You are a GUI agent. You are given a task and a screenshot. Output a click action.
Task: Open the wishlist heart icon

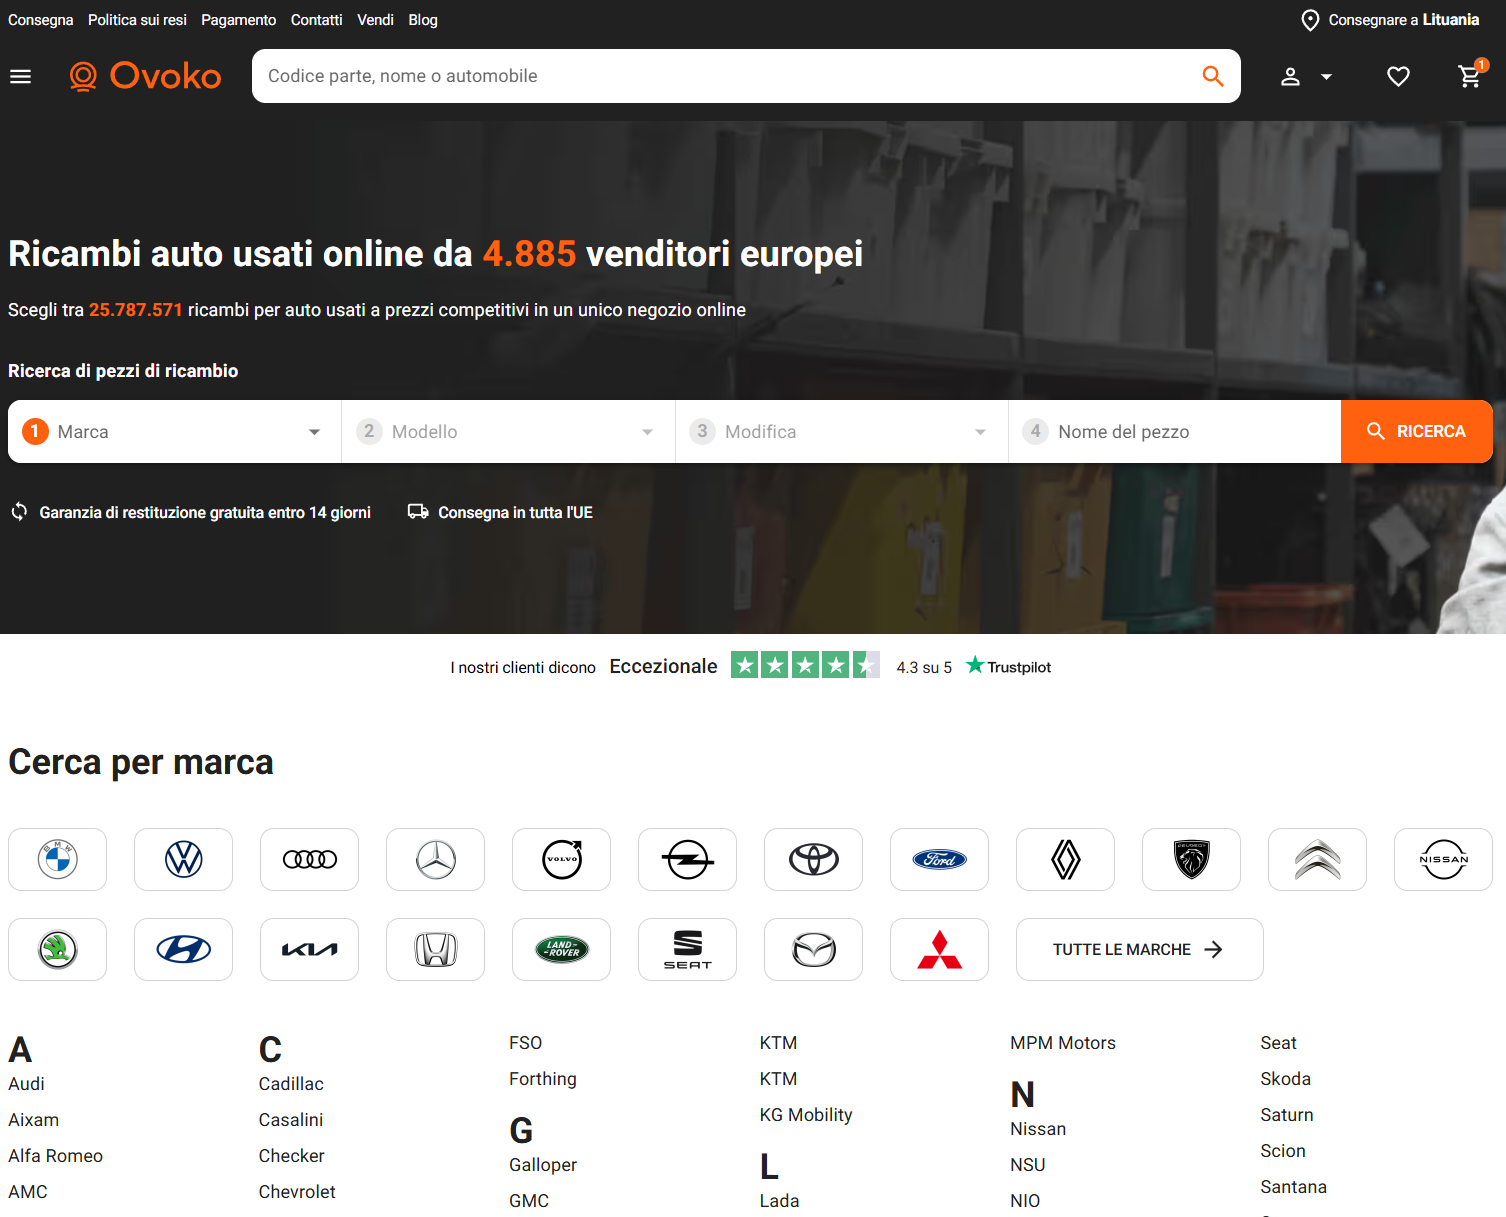[x=1398, y=76]
